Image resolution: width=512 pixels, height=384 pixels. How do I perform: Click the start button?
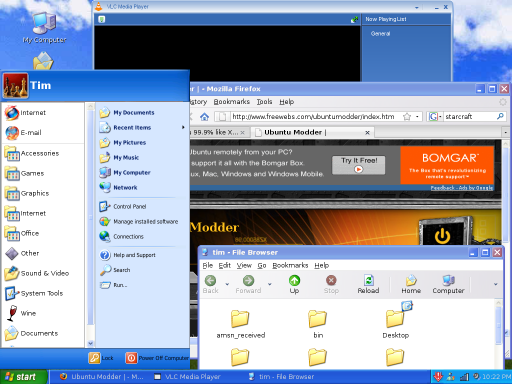point(23,377)
